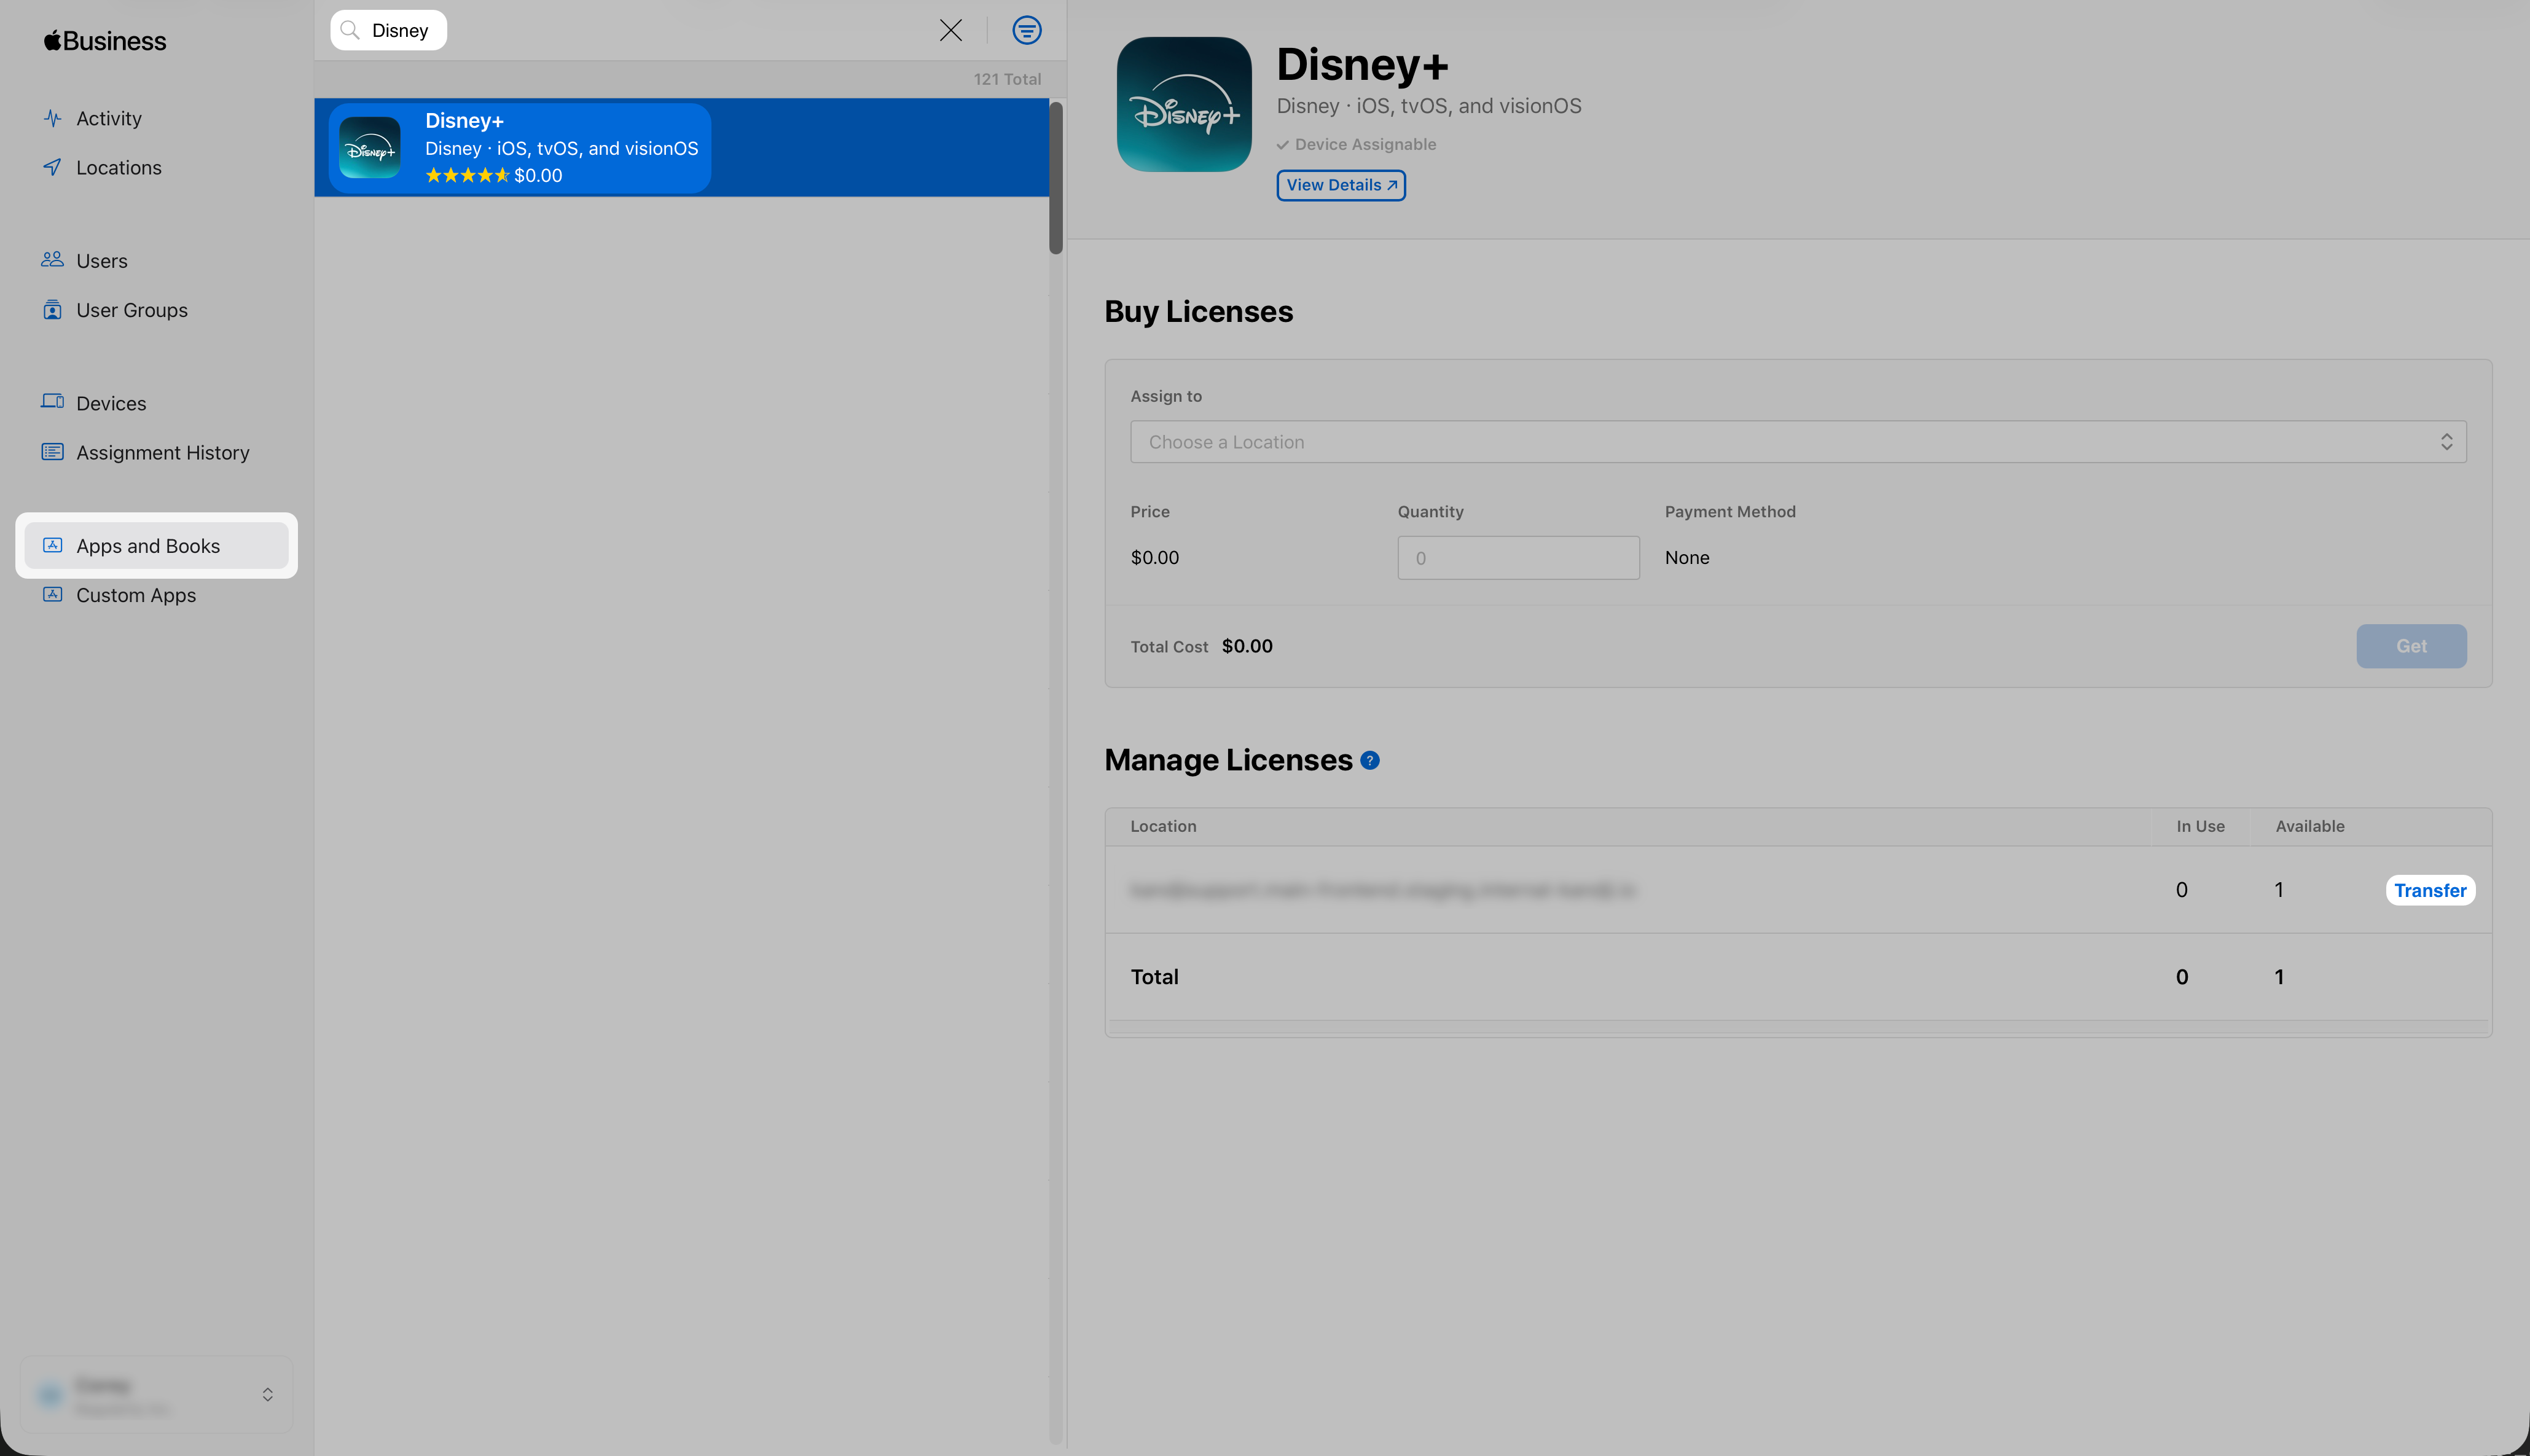This screenshot has width=2530, height=1456.
Task: Click the Manage Licenses help icon
Action: pos(1370,760)
